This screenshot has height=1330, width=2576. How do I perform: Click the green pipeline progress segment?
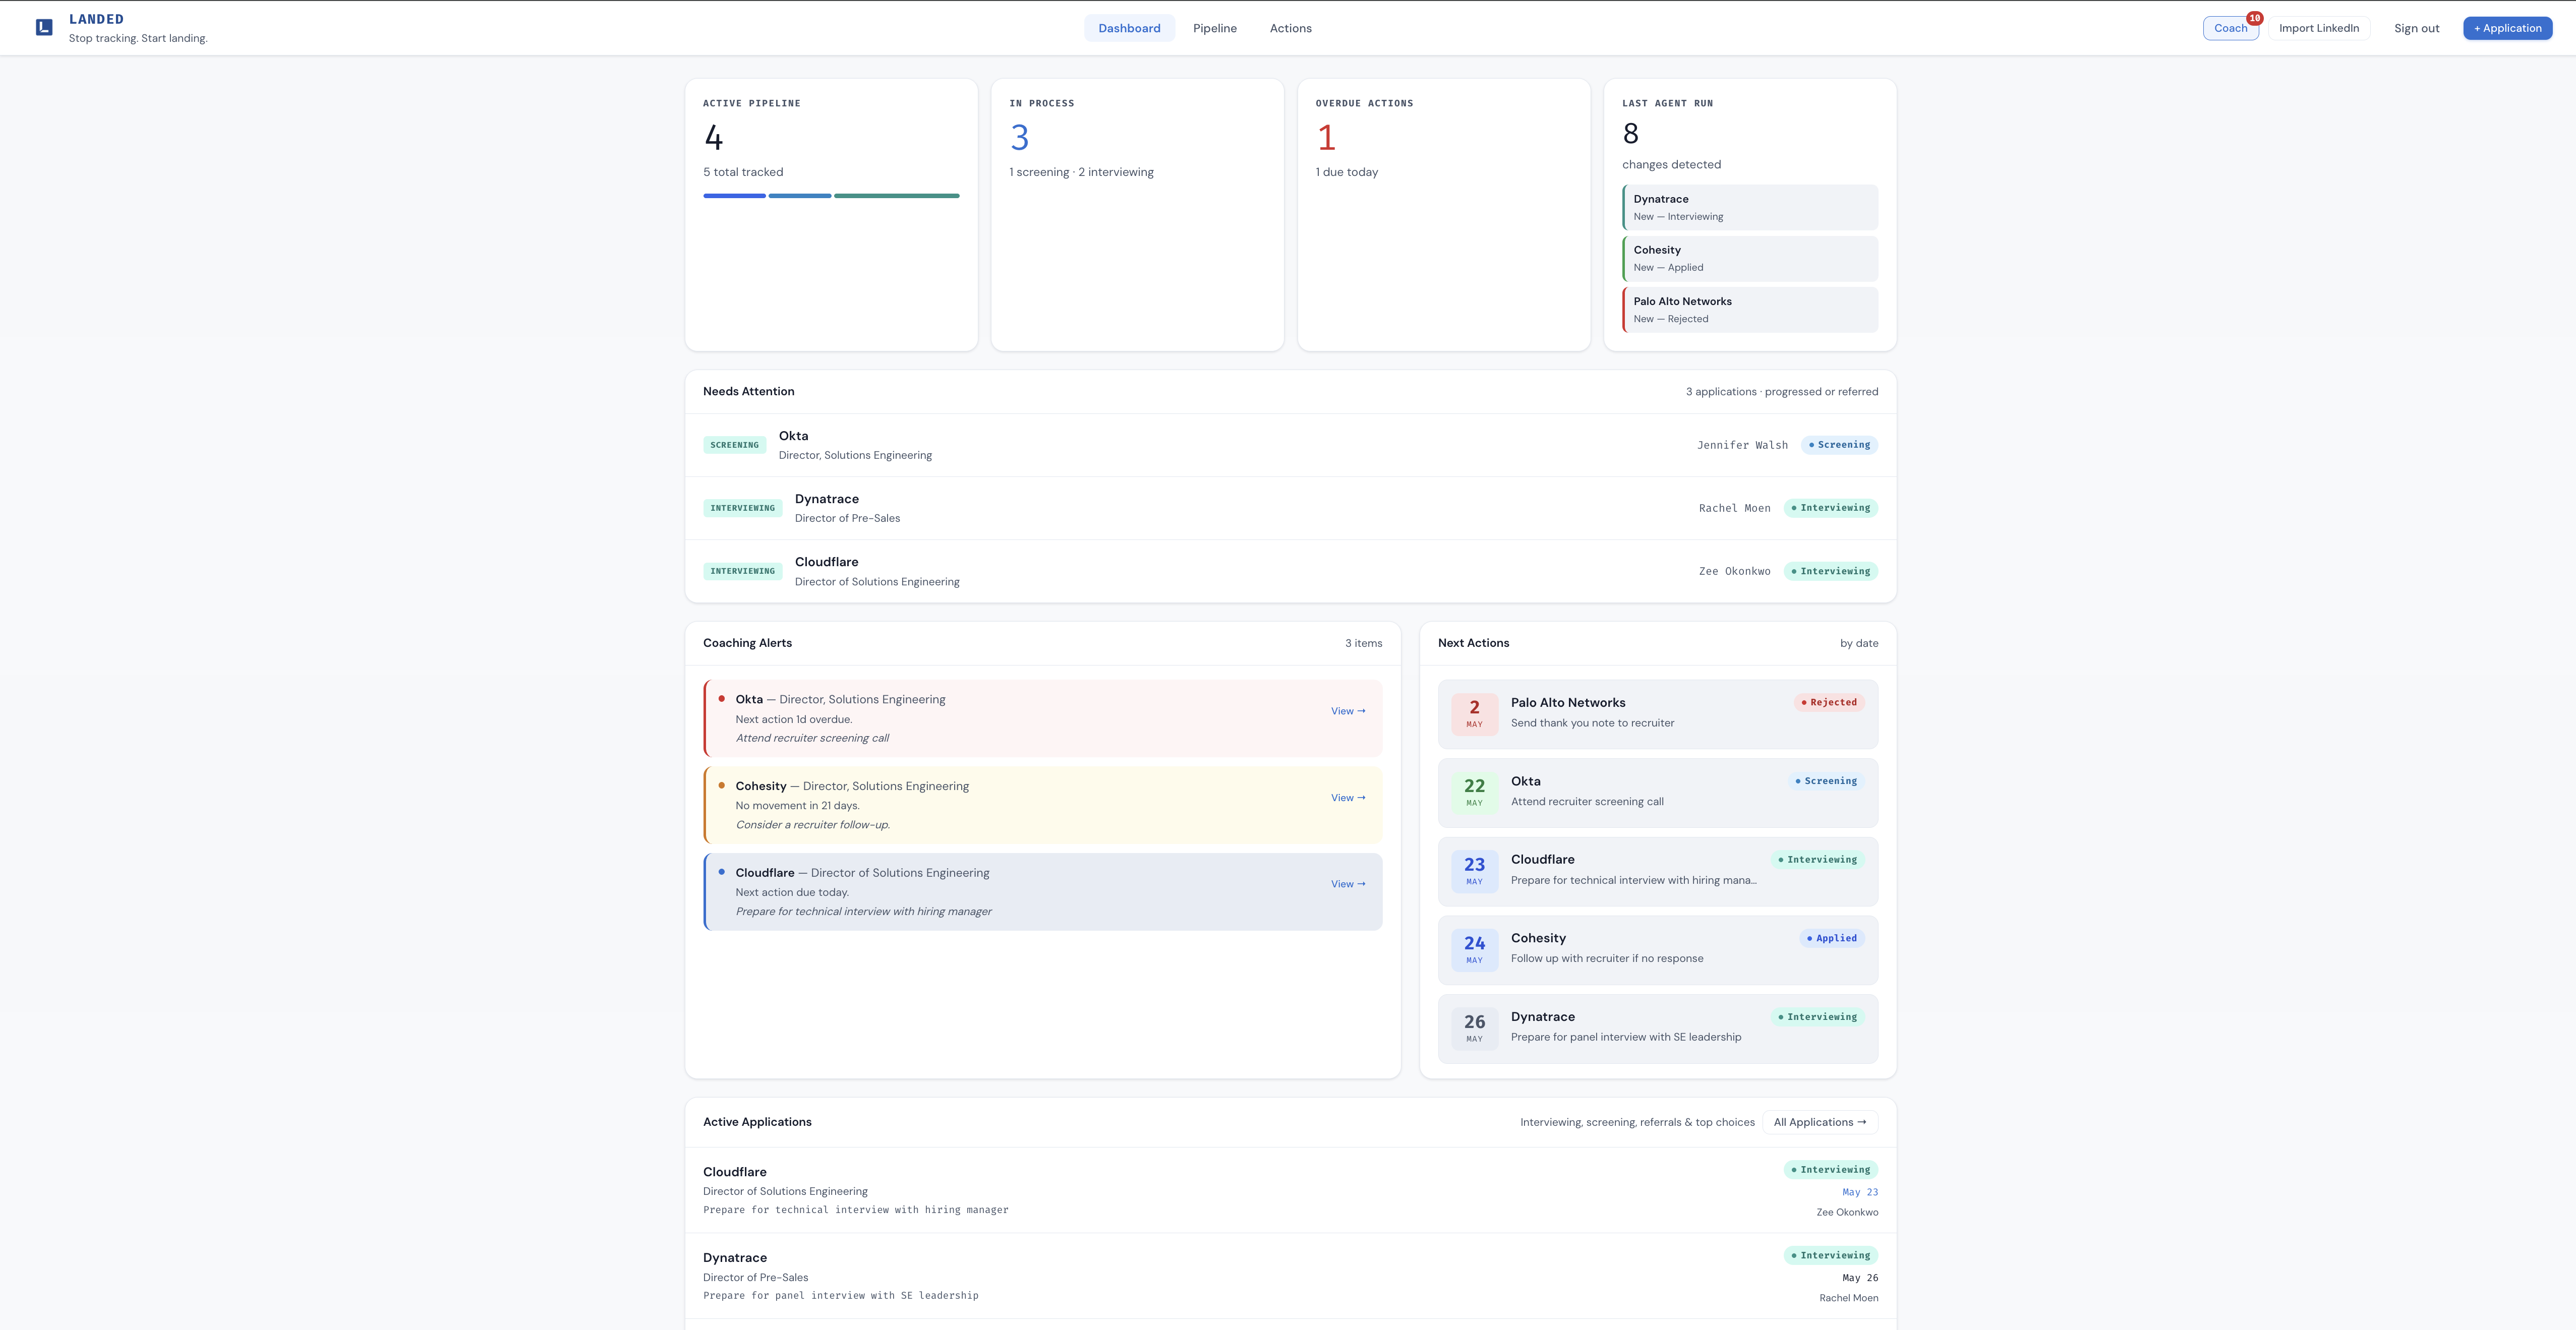click(x=896, y=196)
